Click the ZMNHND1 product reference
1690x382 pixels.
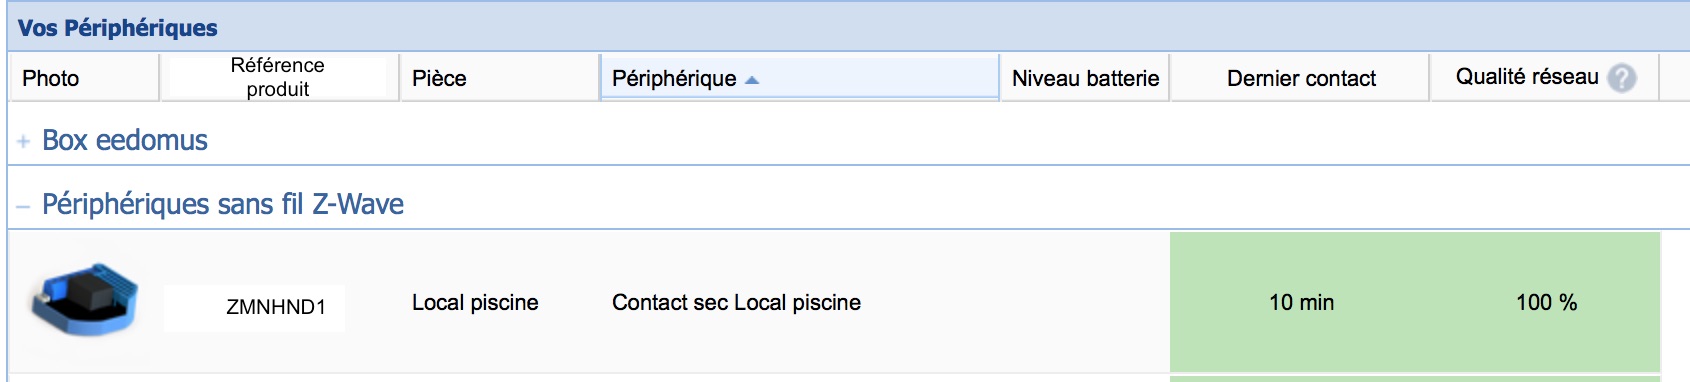coord(276,307)
